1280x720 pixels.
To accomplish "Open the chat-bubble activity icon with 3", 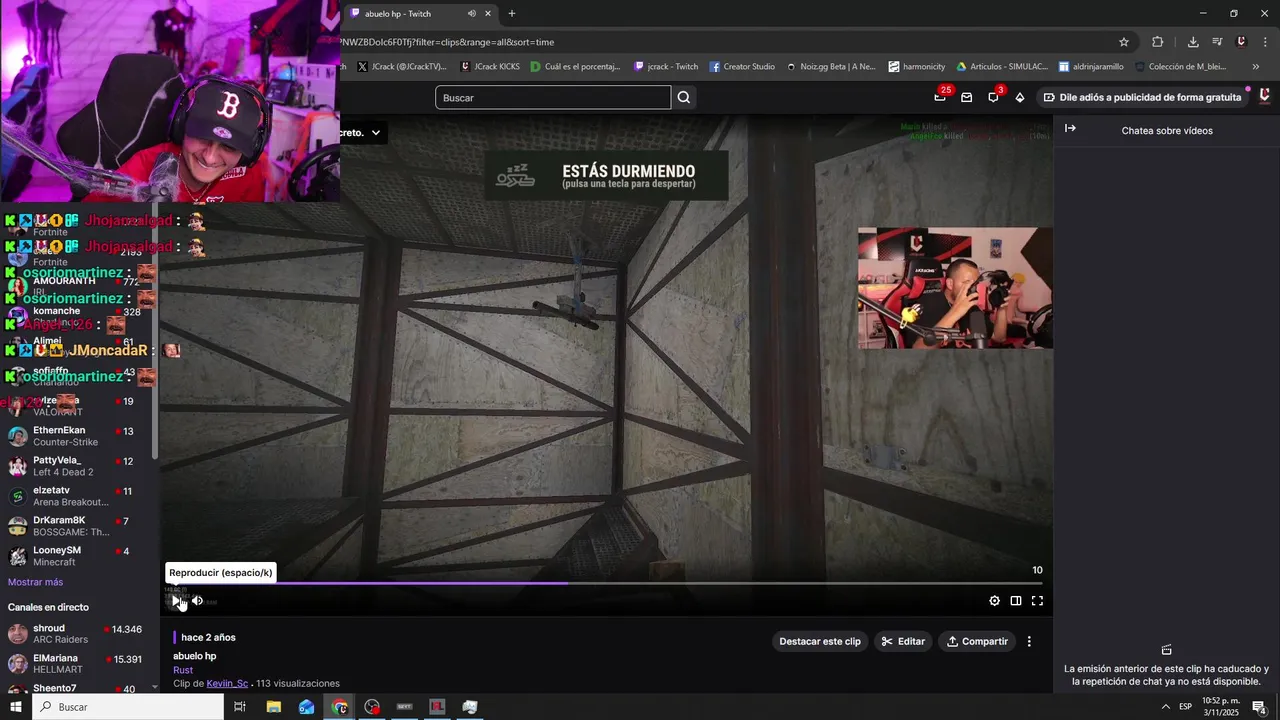I will point(994,96).
